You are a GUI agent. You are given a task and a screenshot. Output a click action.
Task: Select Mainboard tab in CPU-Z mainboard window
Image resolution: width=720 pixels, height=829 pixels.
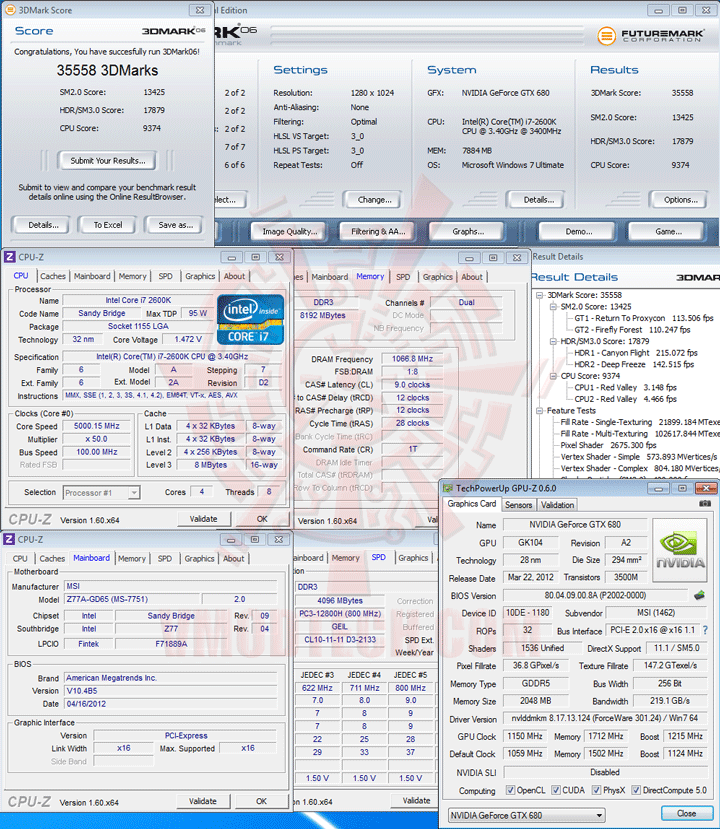(x=91, y=558)
